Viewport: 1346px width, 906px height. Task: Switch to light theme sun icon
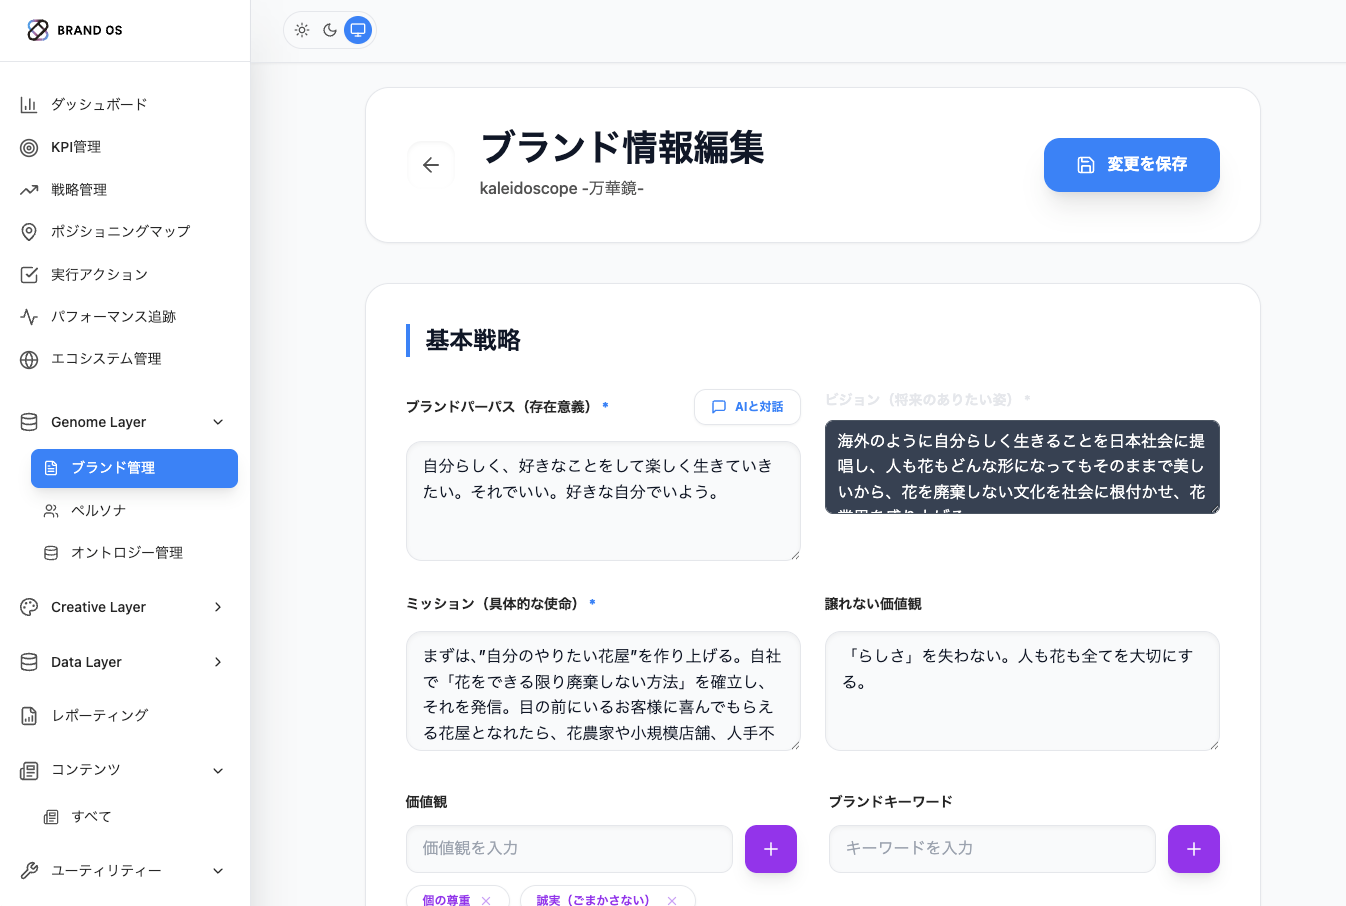302,30
